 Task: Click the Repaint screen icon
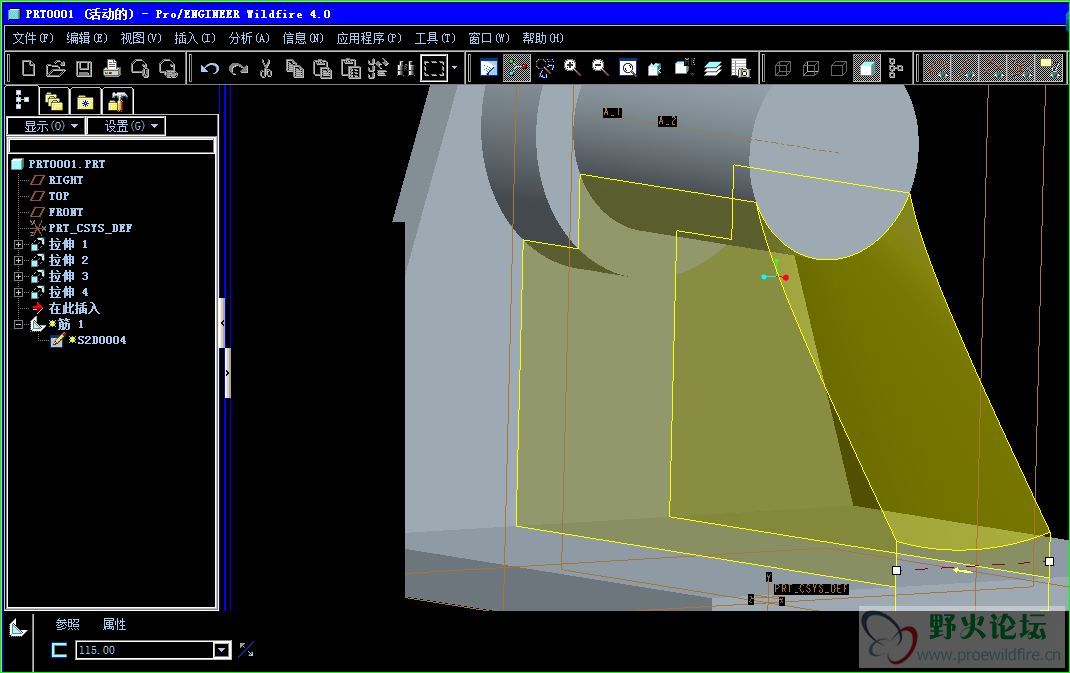(x=489, y=68)
